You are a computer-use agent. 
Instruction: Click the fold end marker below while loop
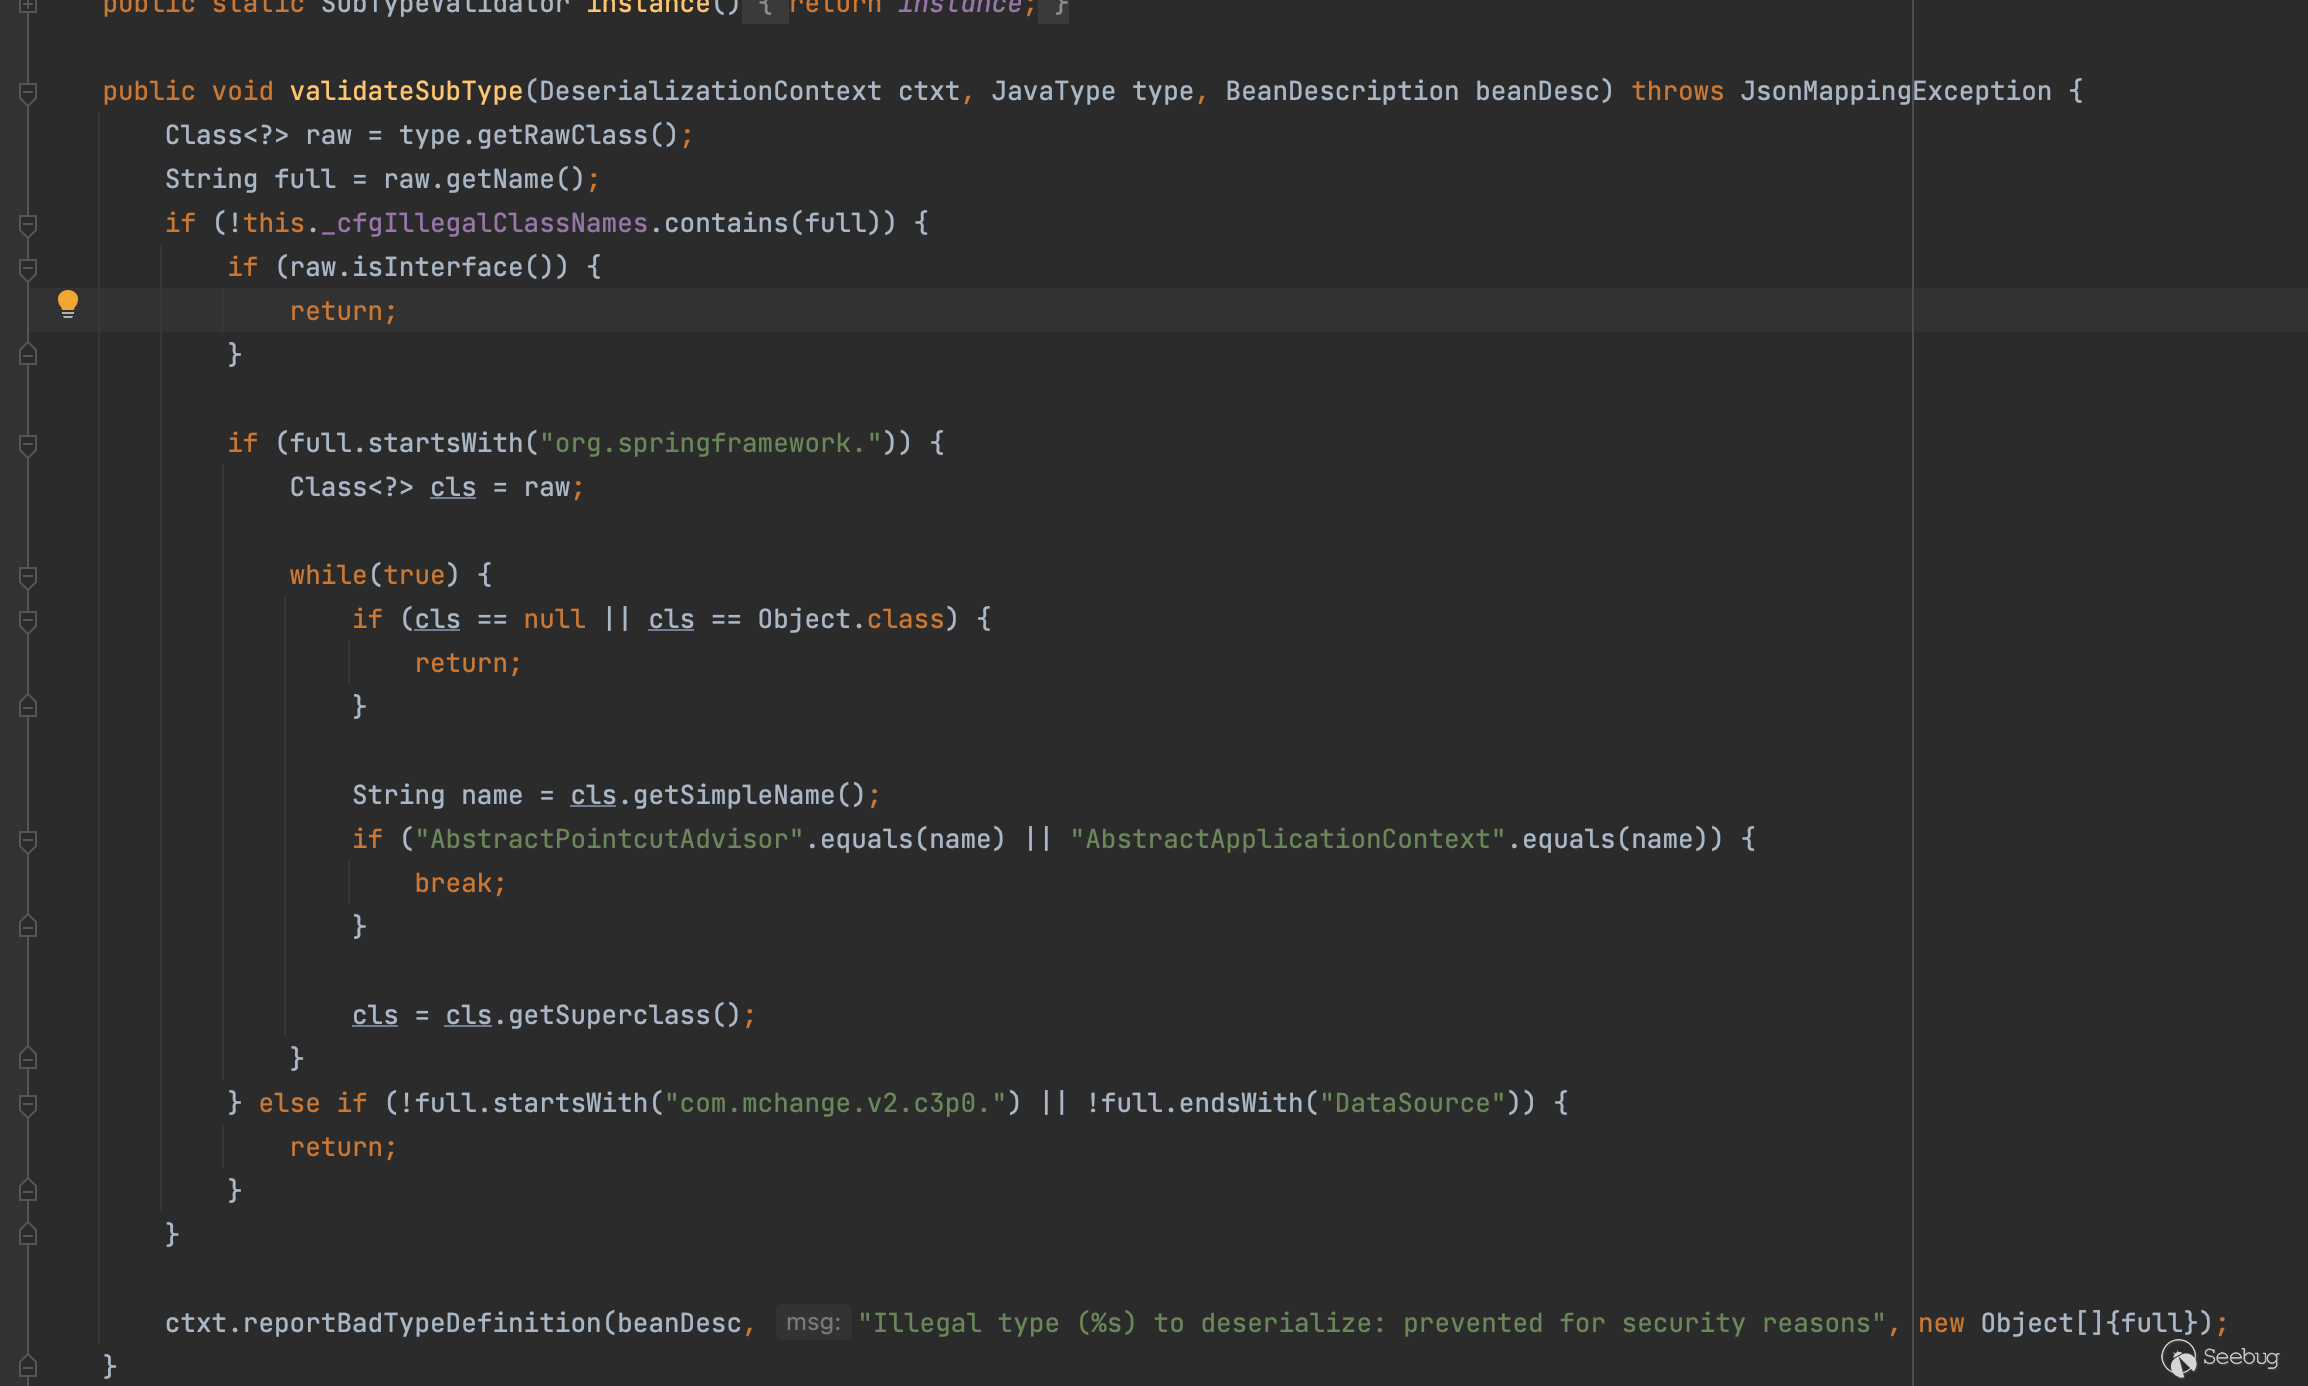tap(28, 1058)
